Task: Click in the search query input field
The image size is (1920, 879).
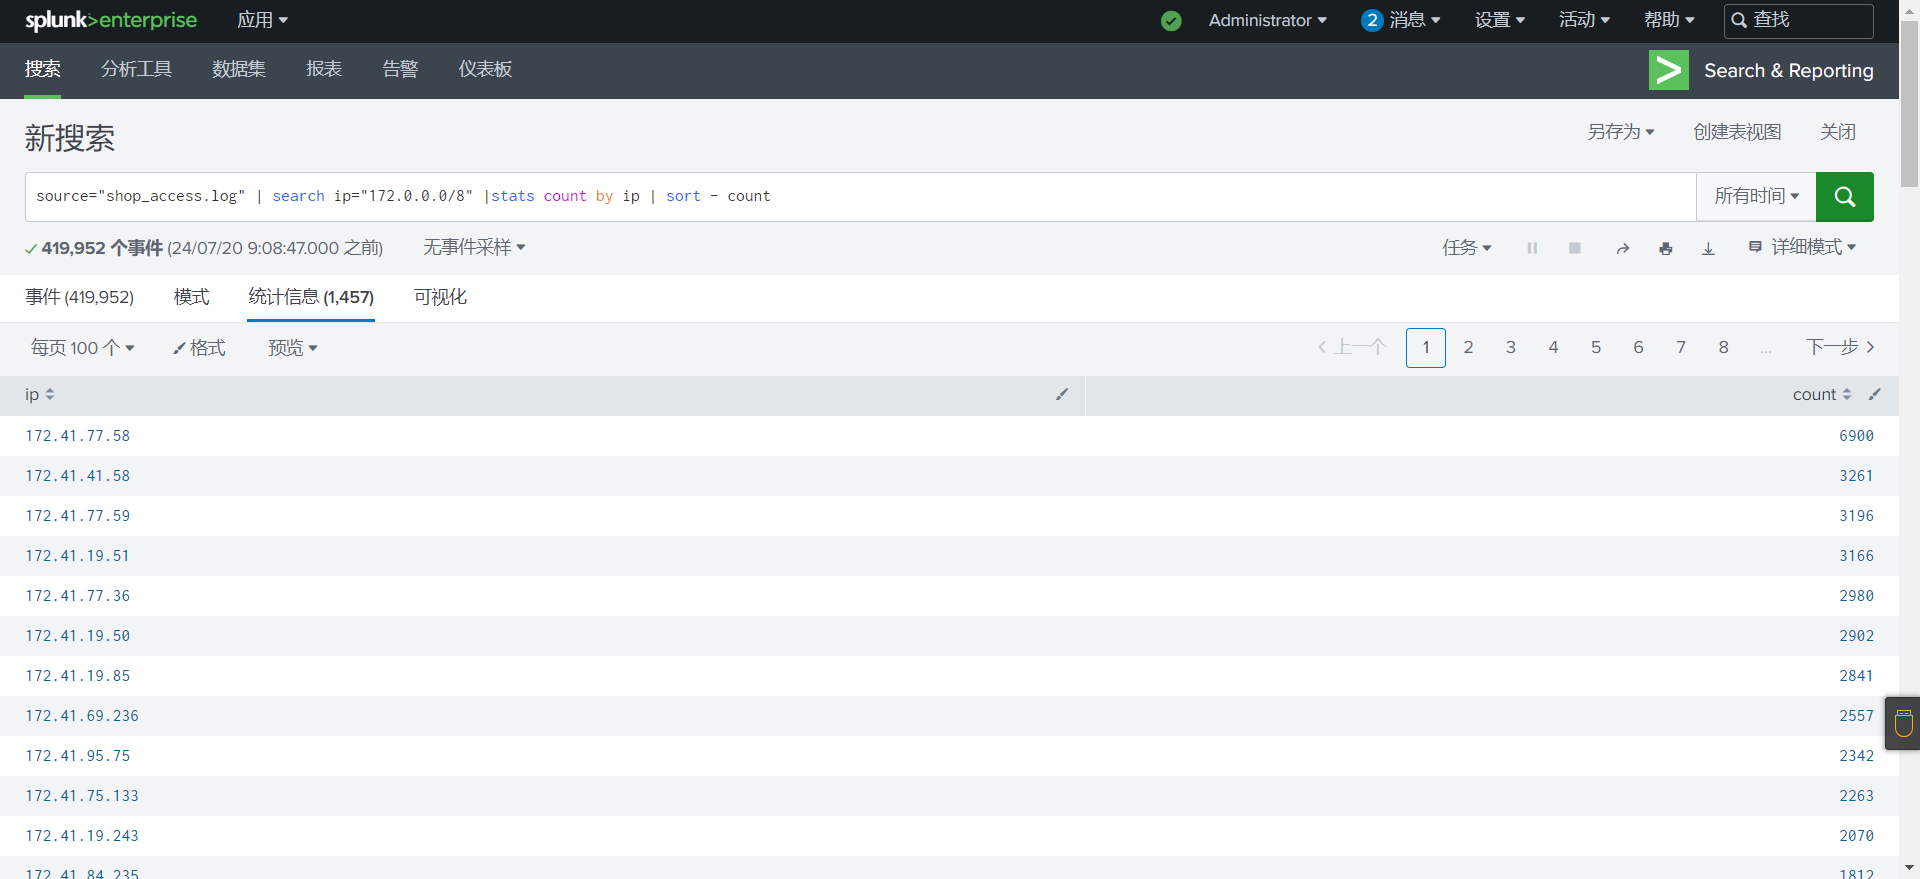Action: [1100, 197]
